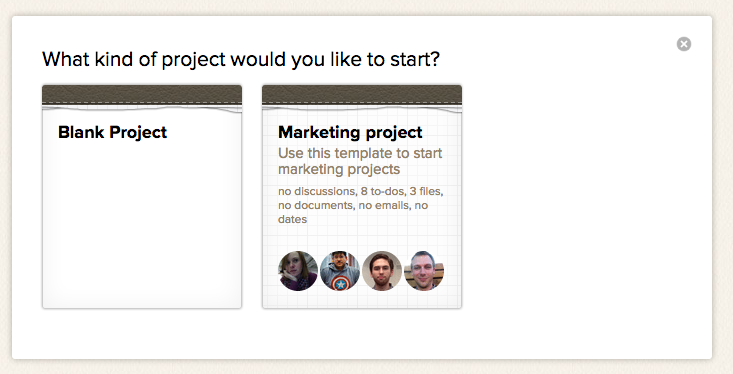This screenshot has width=733, height=374.
Task: Close the project type dialog
Action: (x=683, y=44)
